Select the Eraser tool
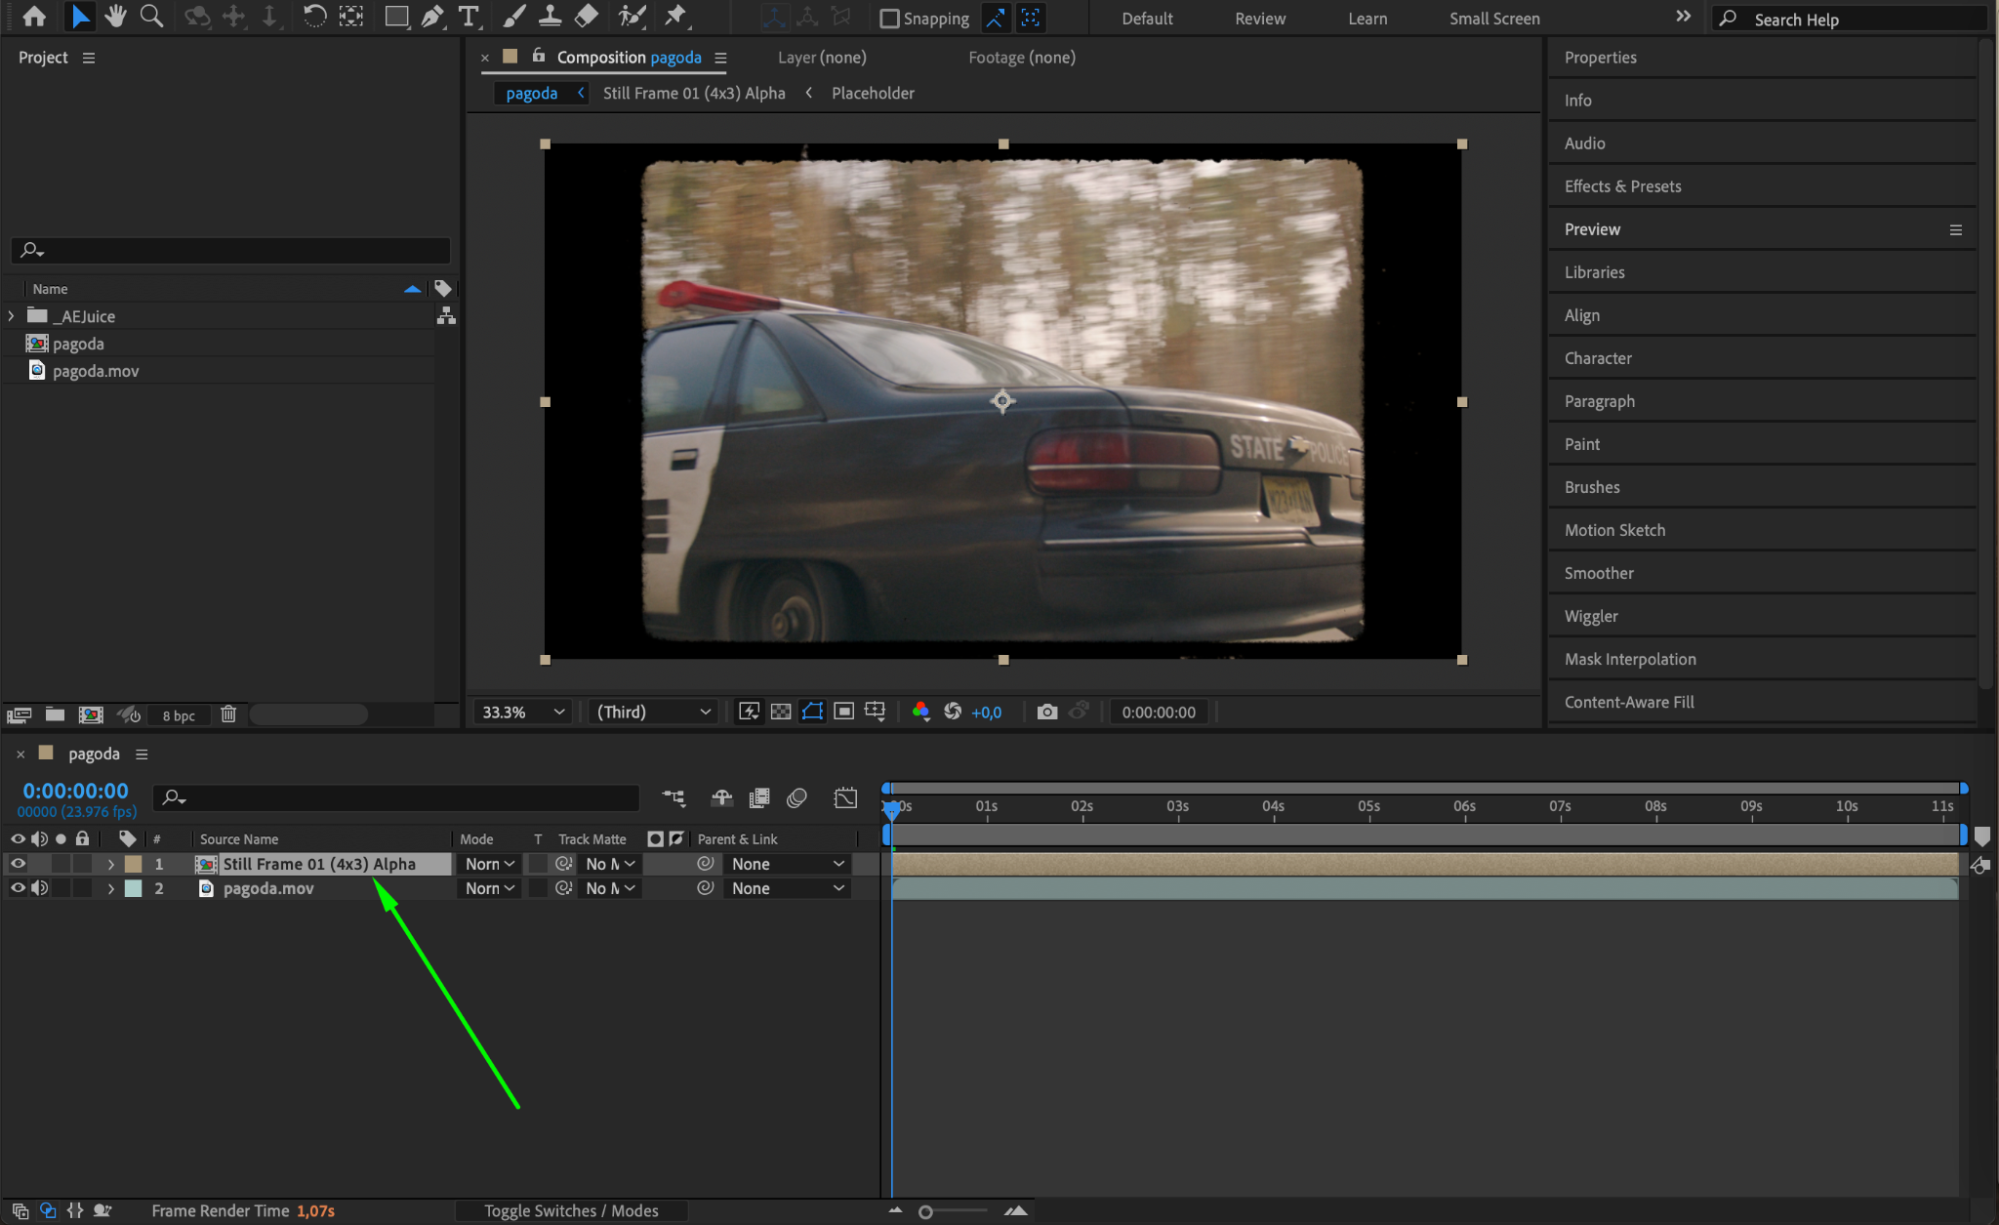1999x1225 pixels. (x=587, y=16)
